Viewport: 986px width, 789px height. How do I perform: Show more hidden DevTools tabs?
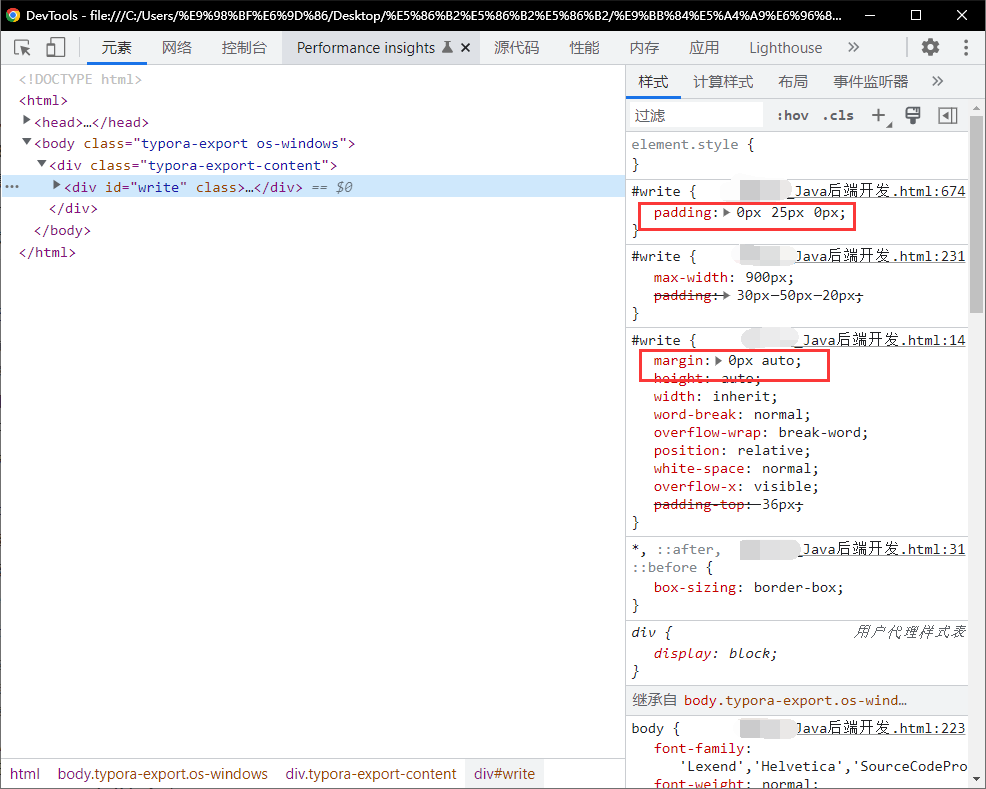[853, 47]
